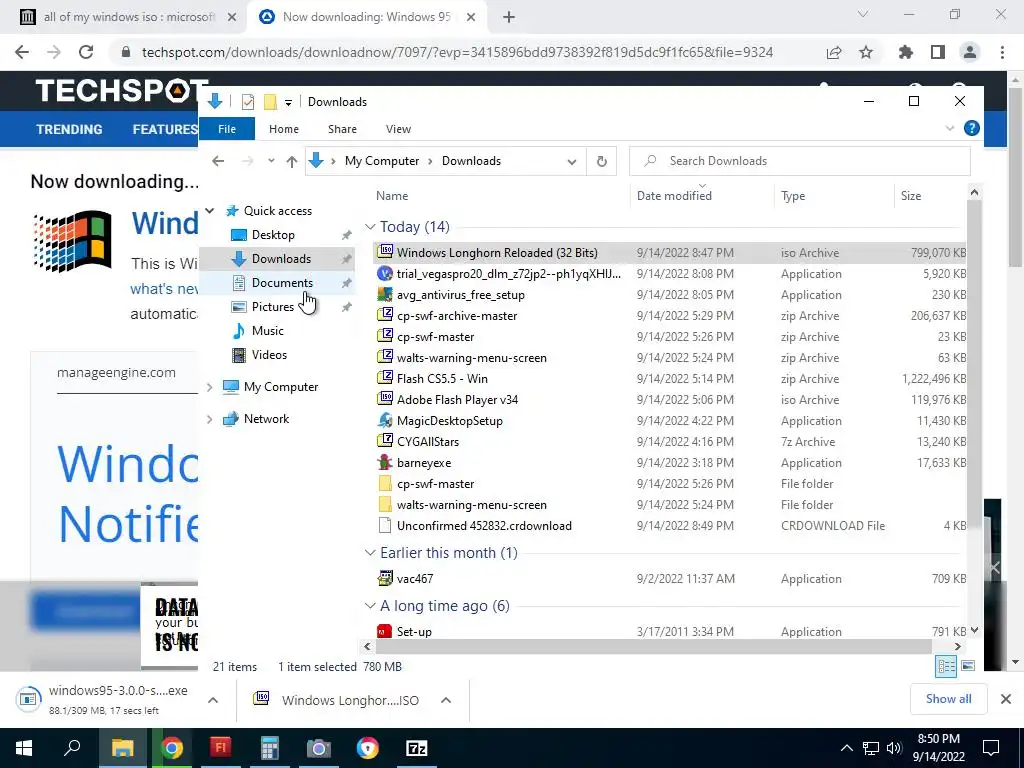Select the barneyexe application icon
Screen dimensions: 1024x768
pyautogui.click(x=385, y=462)
